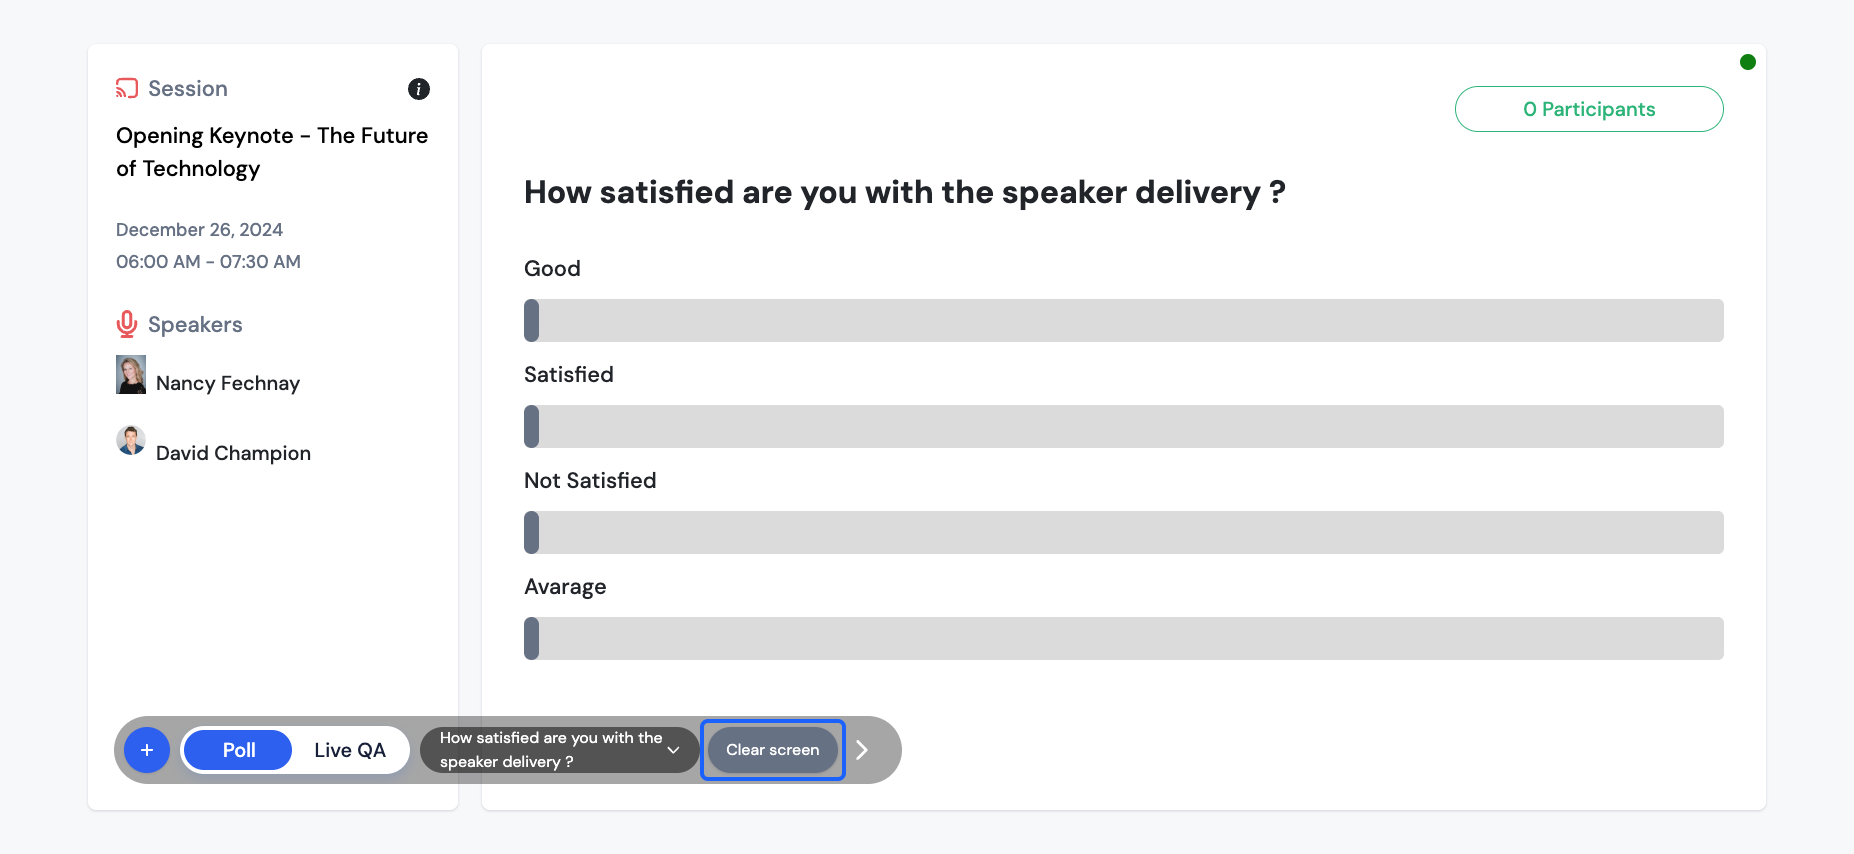Click the session info icon
This screenshot has width=1854, height=854.
pyautogui.click(x=419, y=89)
